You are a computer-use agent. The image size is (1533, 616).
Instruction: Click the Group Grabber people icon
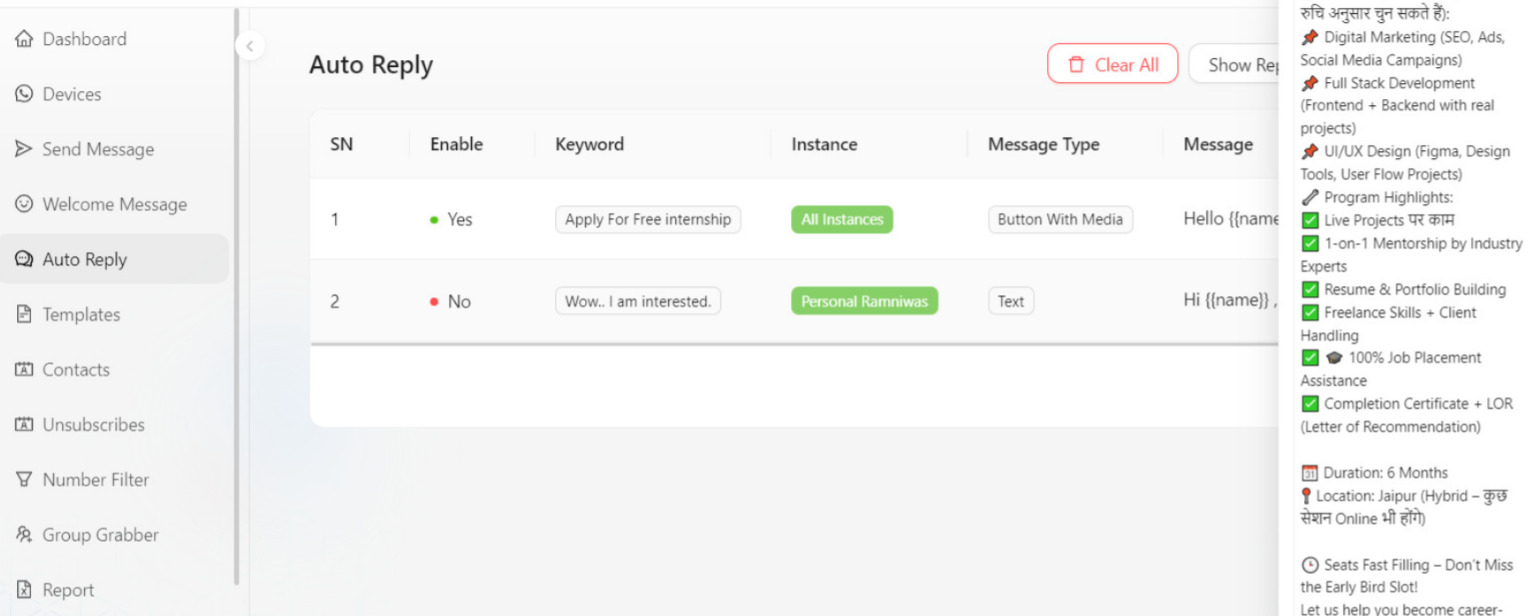tap(24, 535)
